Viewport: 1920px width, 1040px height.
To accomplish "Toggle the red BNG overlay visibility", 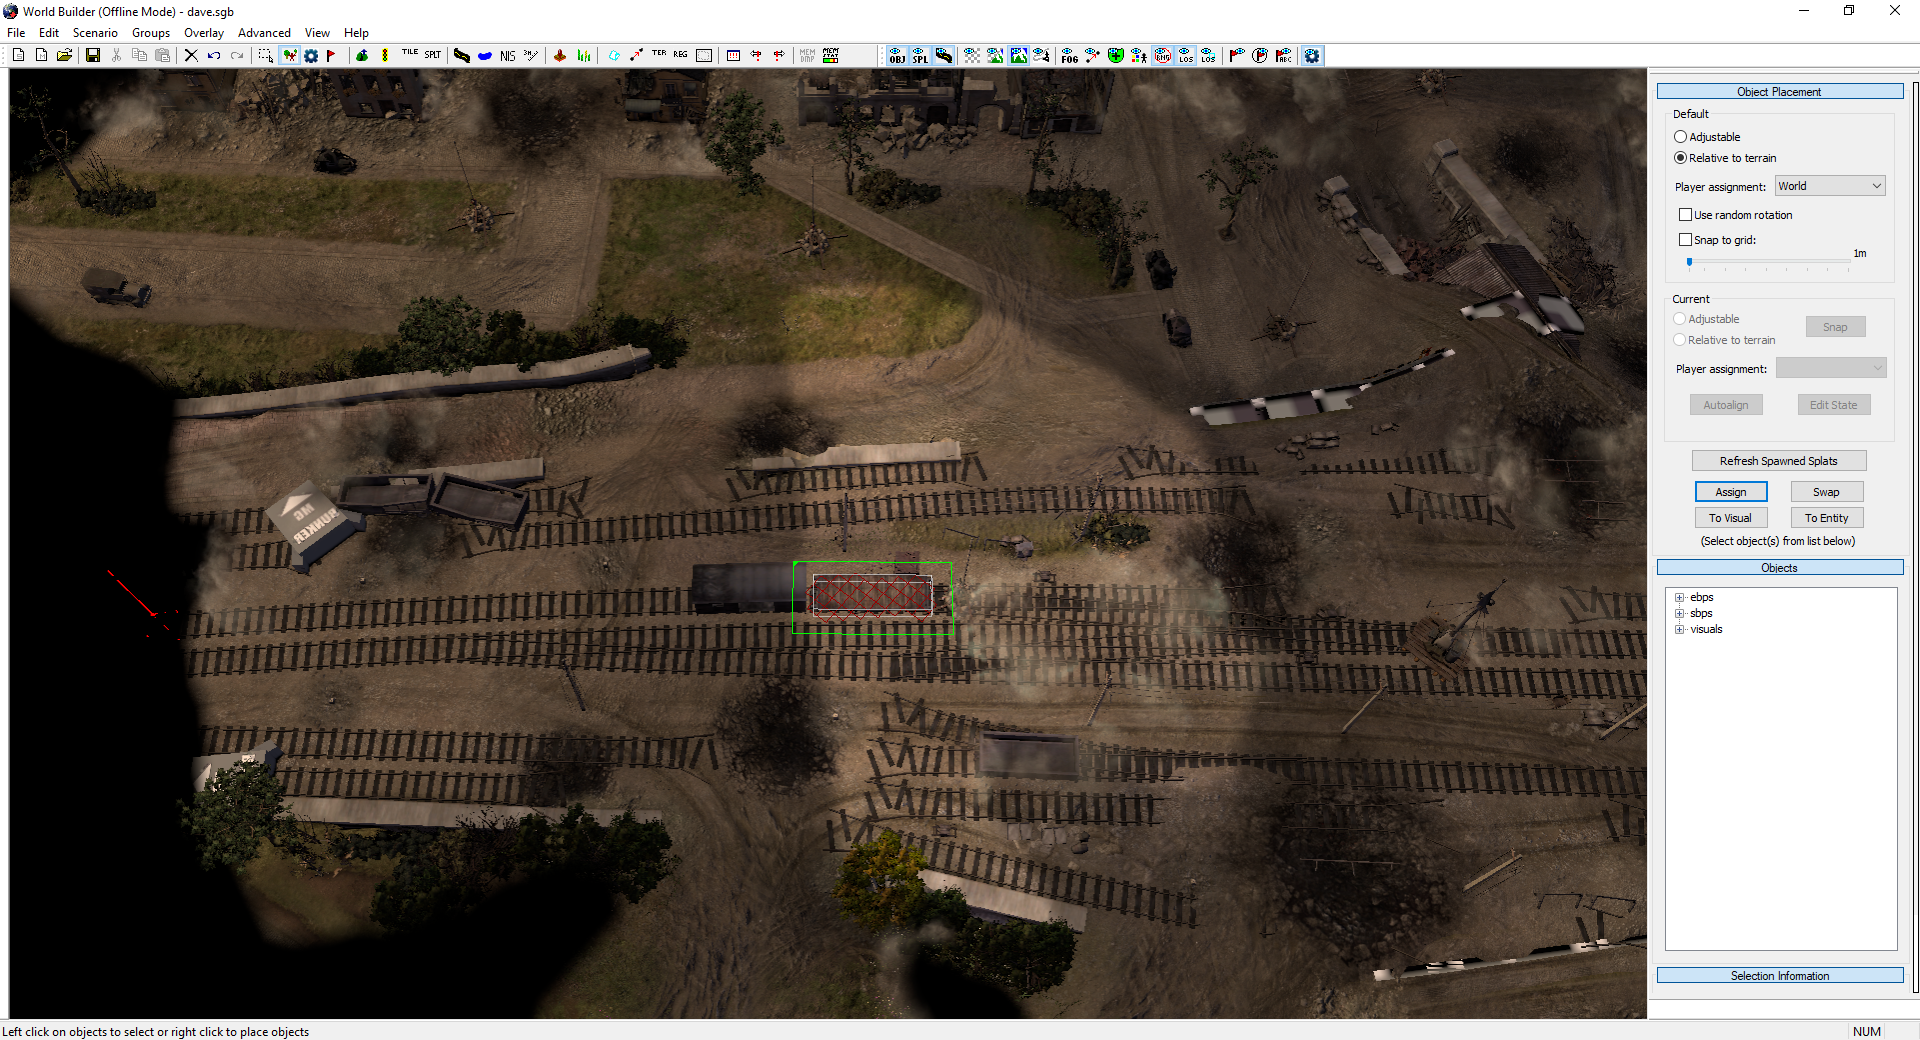I will click(1163, 55).
